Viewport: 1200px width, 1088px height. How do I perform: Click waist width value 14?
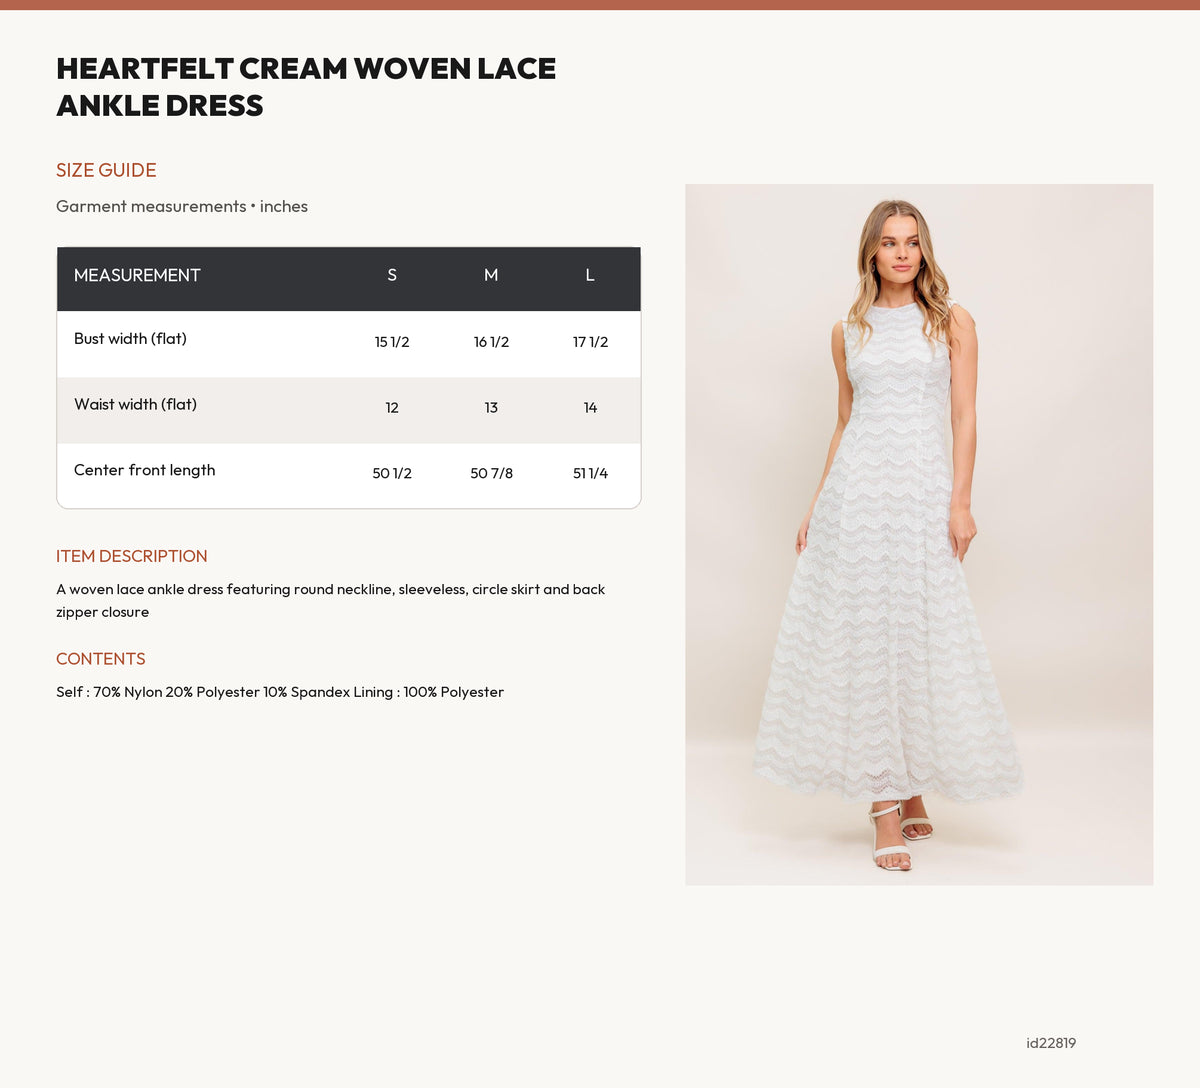pos(590,408)
